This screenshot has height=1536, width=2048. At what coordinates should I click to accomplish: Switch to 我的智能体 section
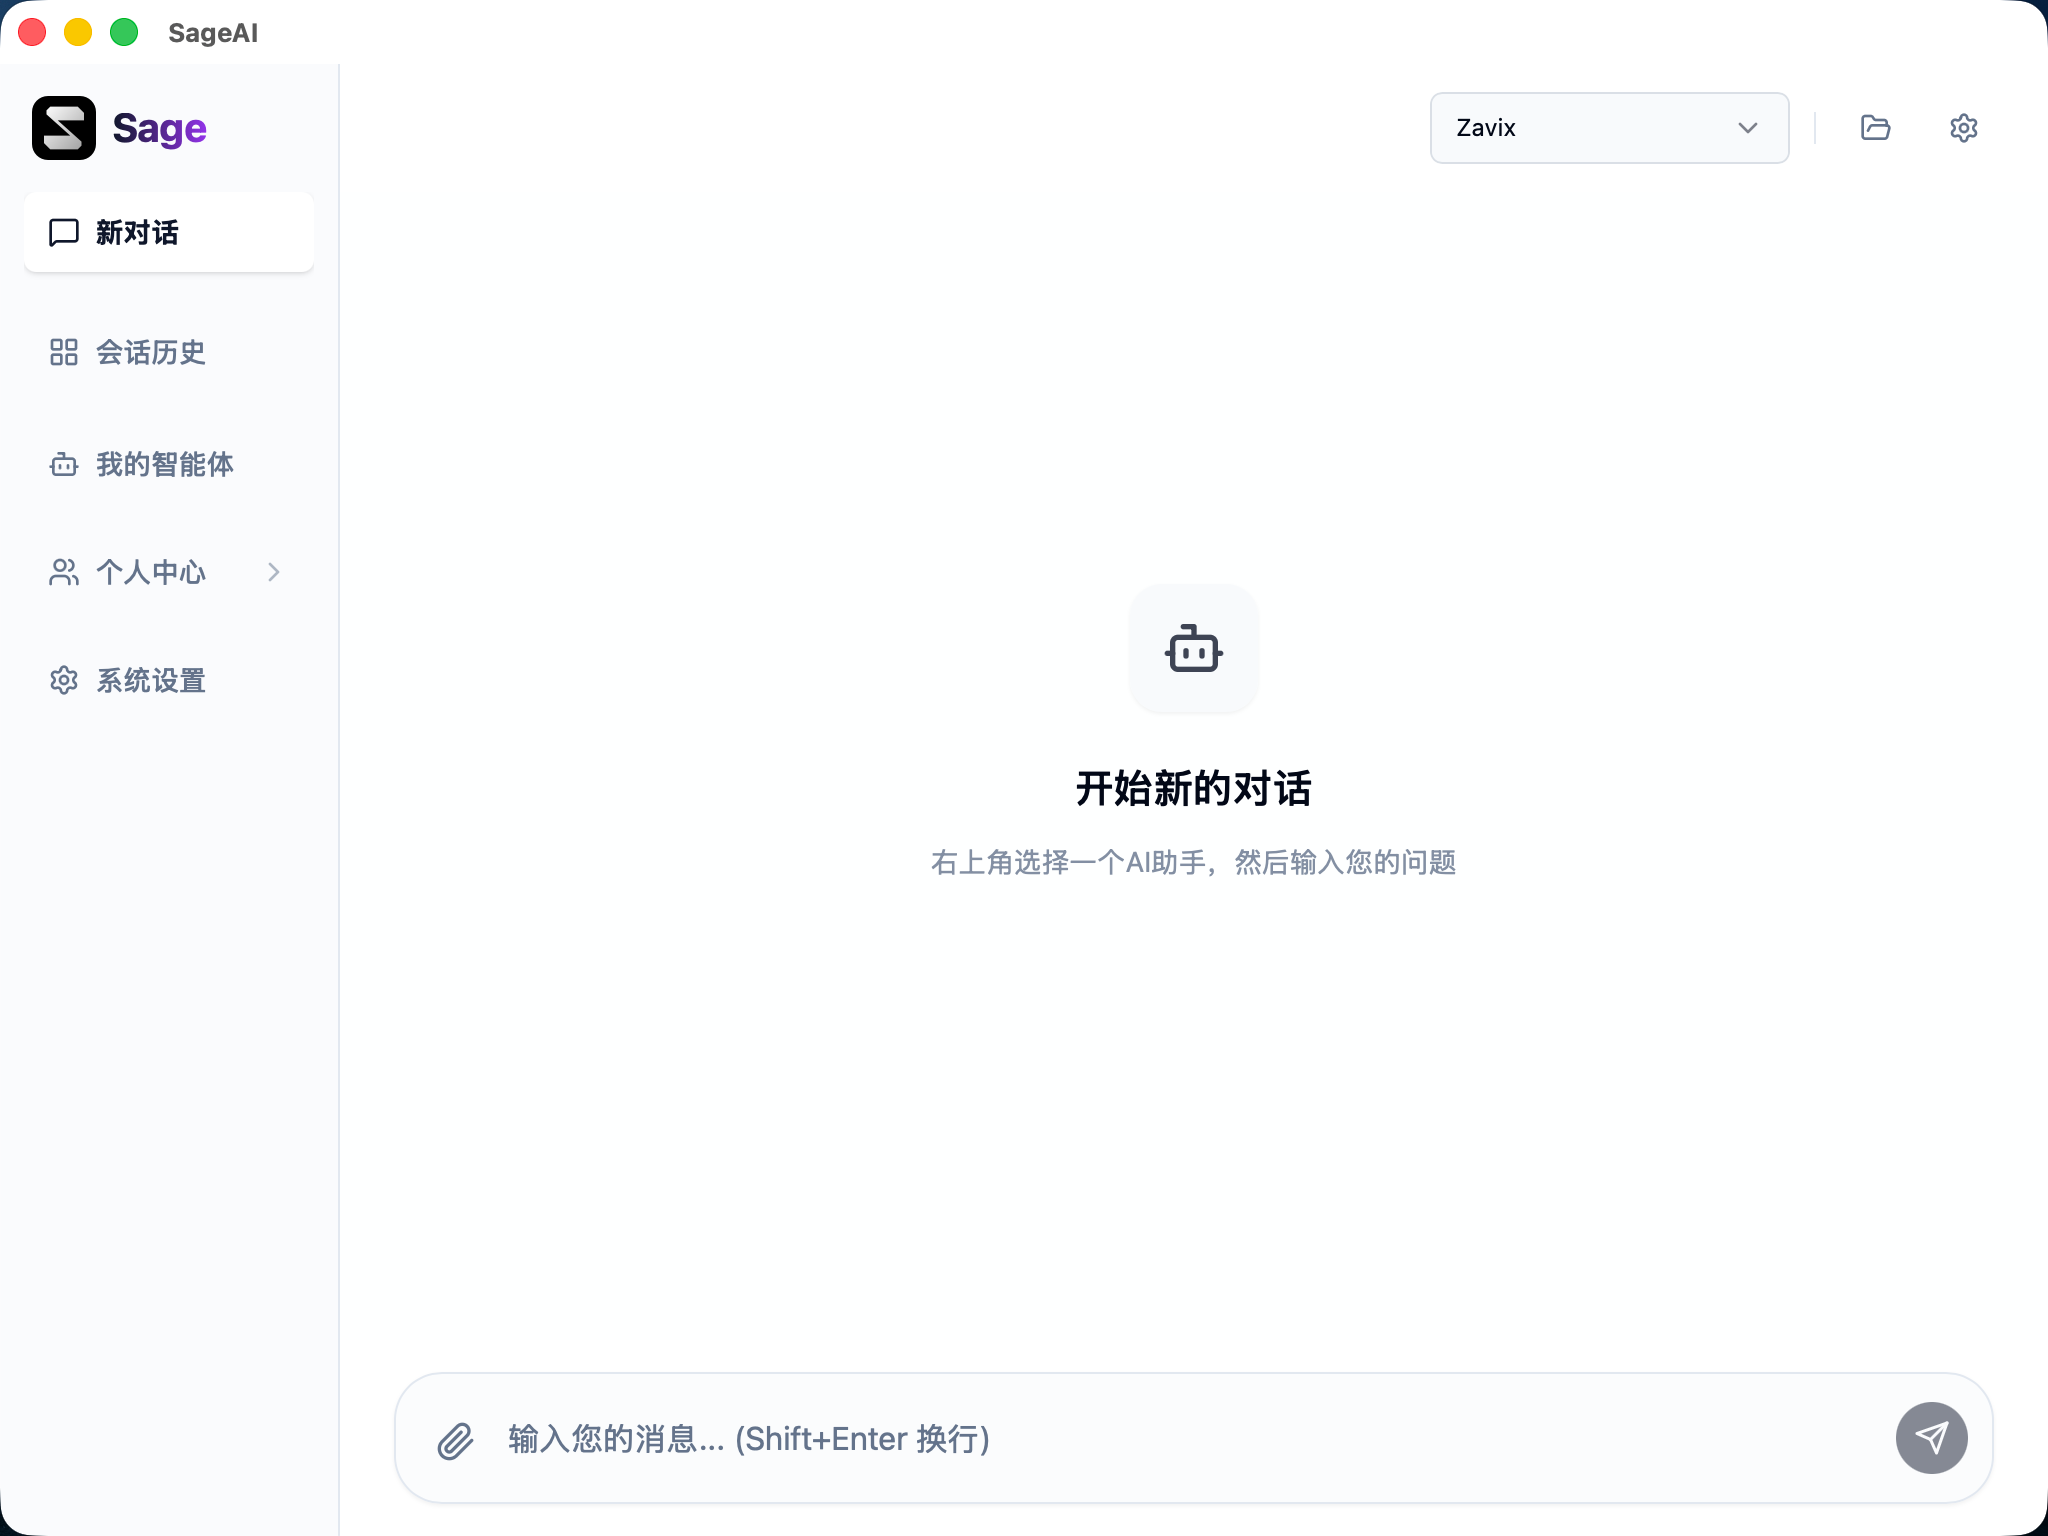(163, 464)
